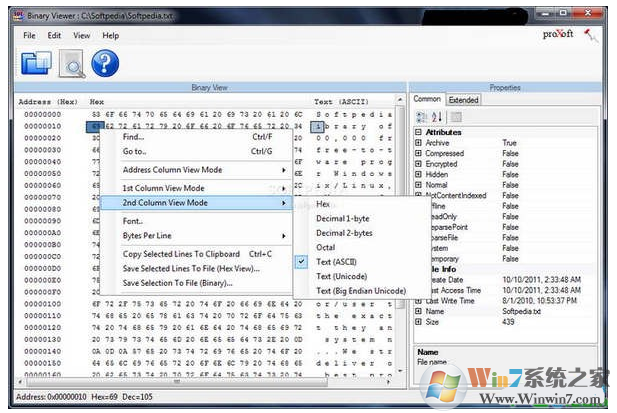The width and height of the screenshot is (617, 413).
Task: Expand the Name property row
Action: [418, 311]
